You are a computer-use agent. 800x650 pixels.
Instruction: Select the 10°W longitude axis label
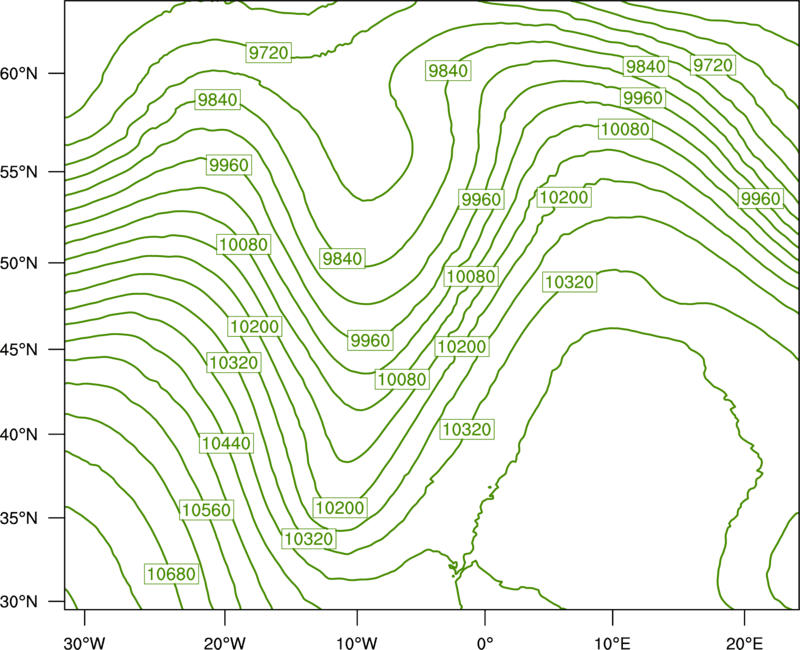tap(356, 643)
